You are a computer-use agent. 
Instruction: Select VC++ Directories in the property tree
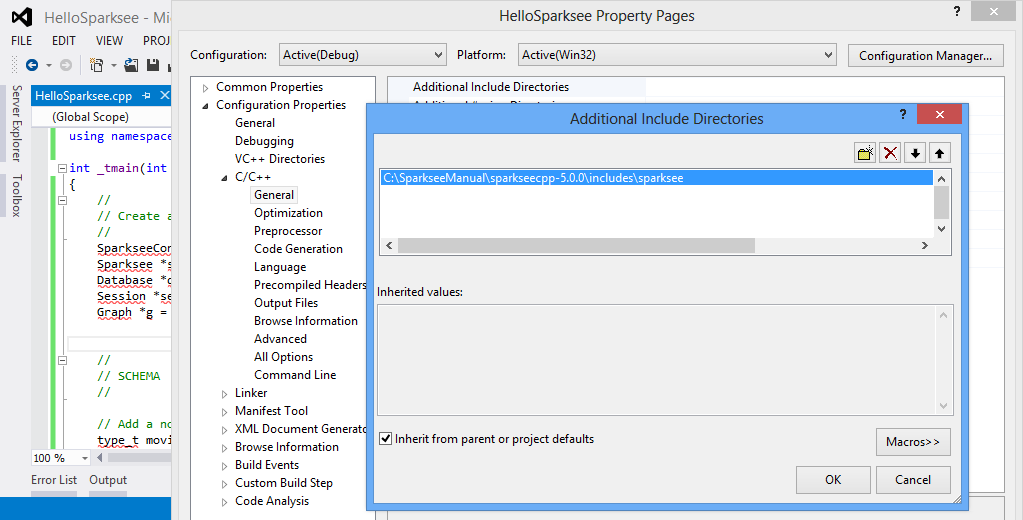[x=280, y=159]
